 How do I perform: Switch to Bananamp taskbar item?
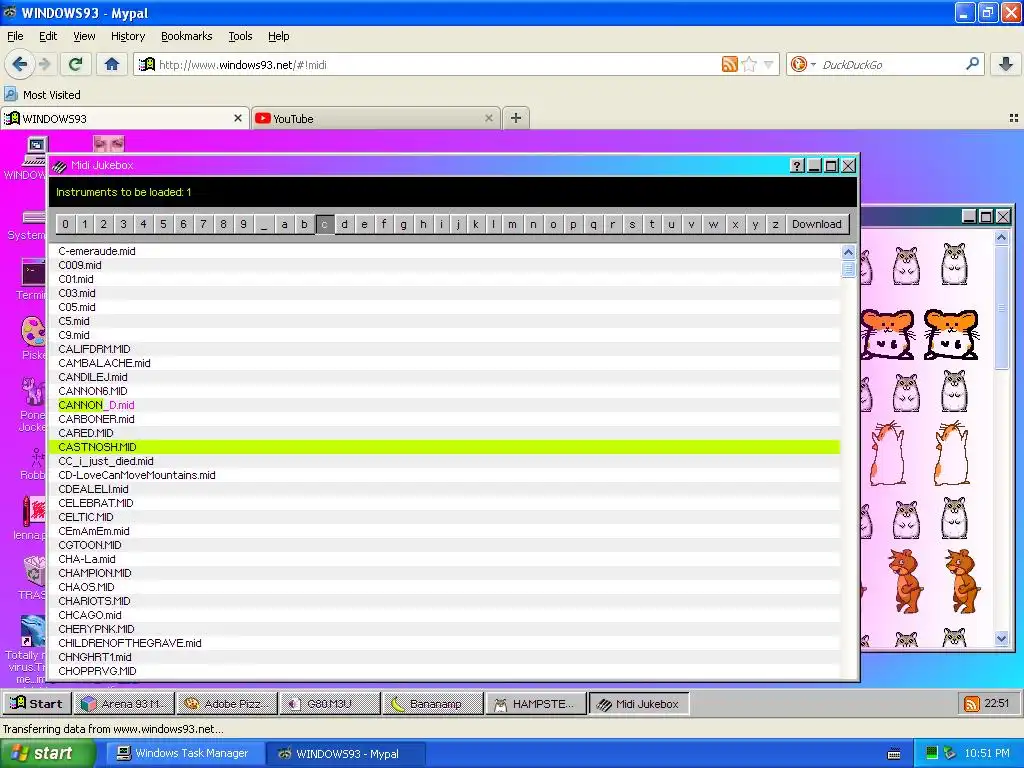(433, 703)
